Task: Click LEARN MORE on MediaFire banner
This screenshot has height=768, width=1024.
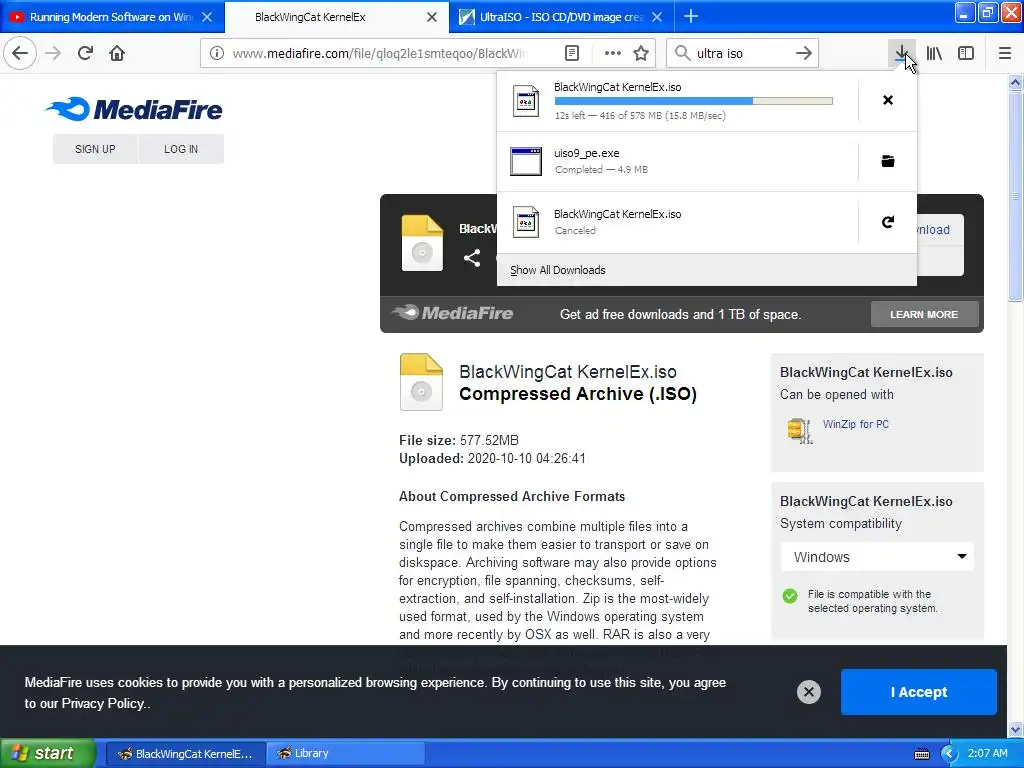Action: click(x=924, y=314)
